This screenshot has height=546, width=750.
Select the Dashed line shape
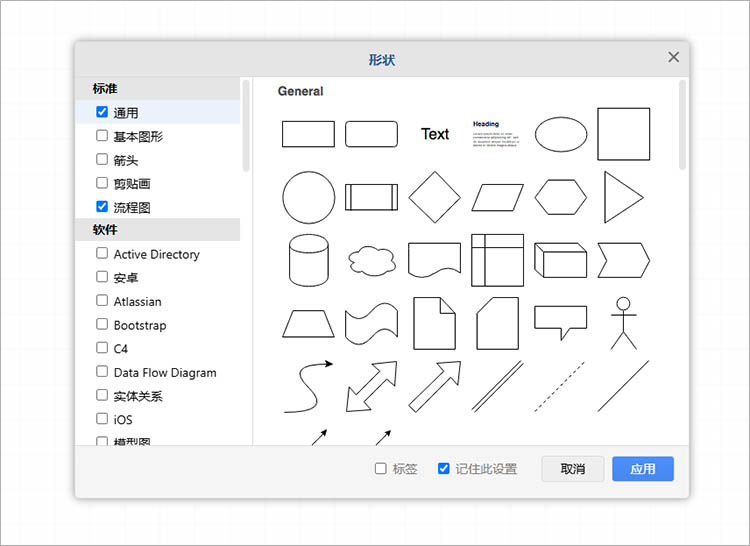pyautogui.click(x=560, y=386)
